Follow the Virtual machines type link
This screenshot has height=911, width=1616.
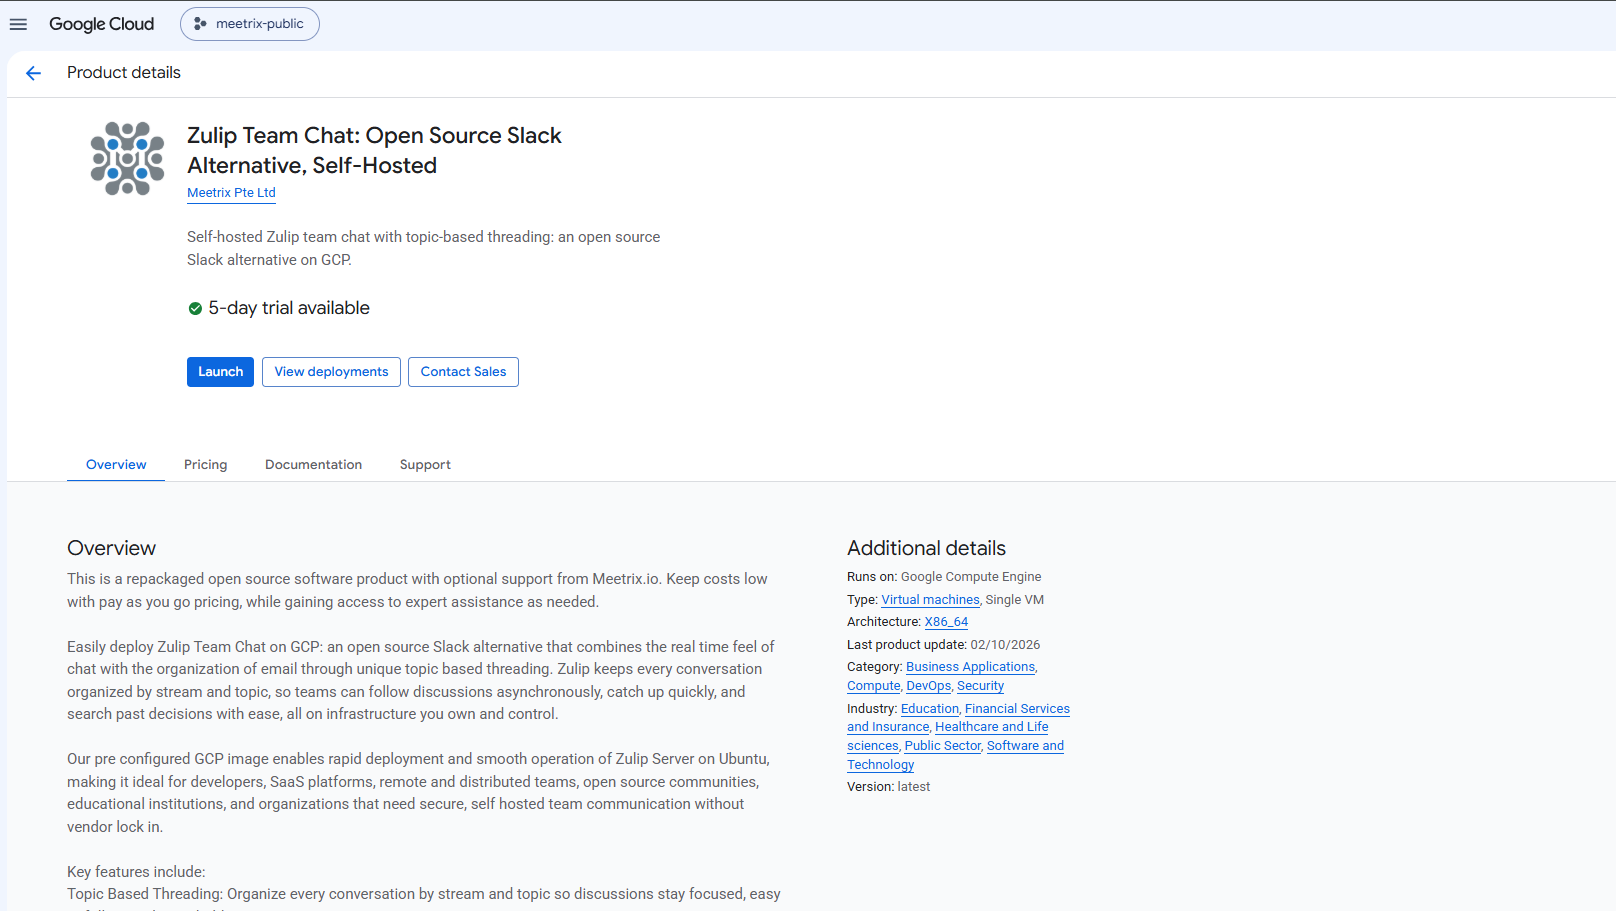[x=930, y=600]
